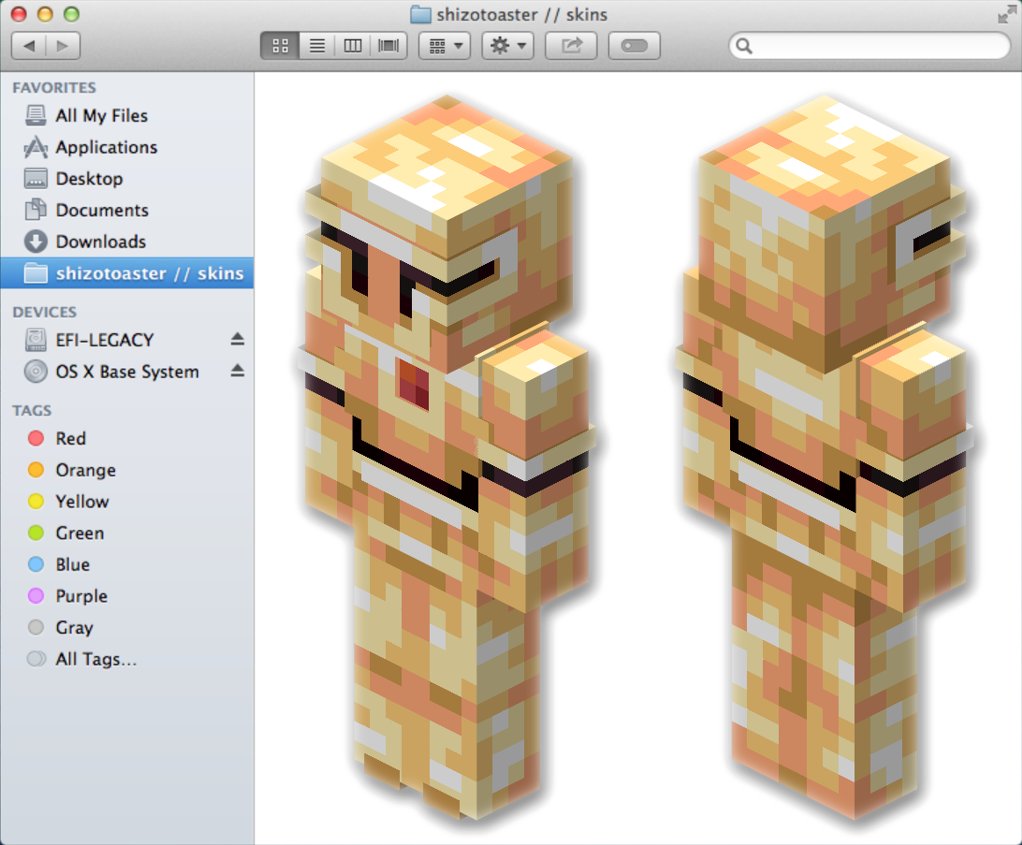Focus the Finder search field
The height and width of the screenshot is (845, 1022).
tap(869, 46)
